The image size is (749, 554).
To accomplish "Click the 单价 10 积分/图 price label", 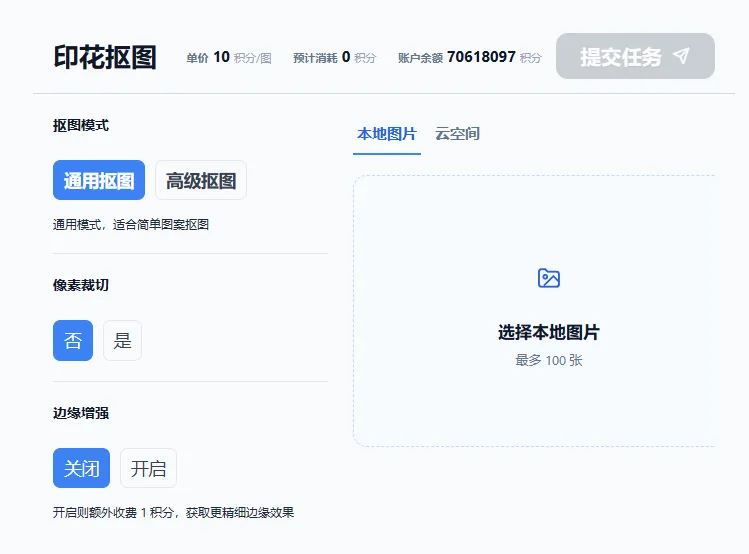I will coord(228,58).
